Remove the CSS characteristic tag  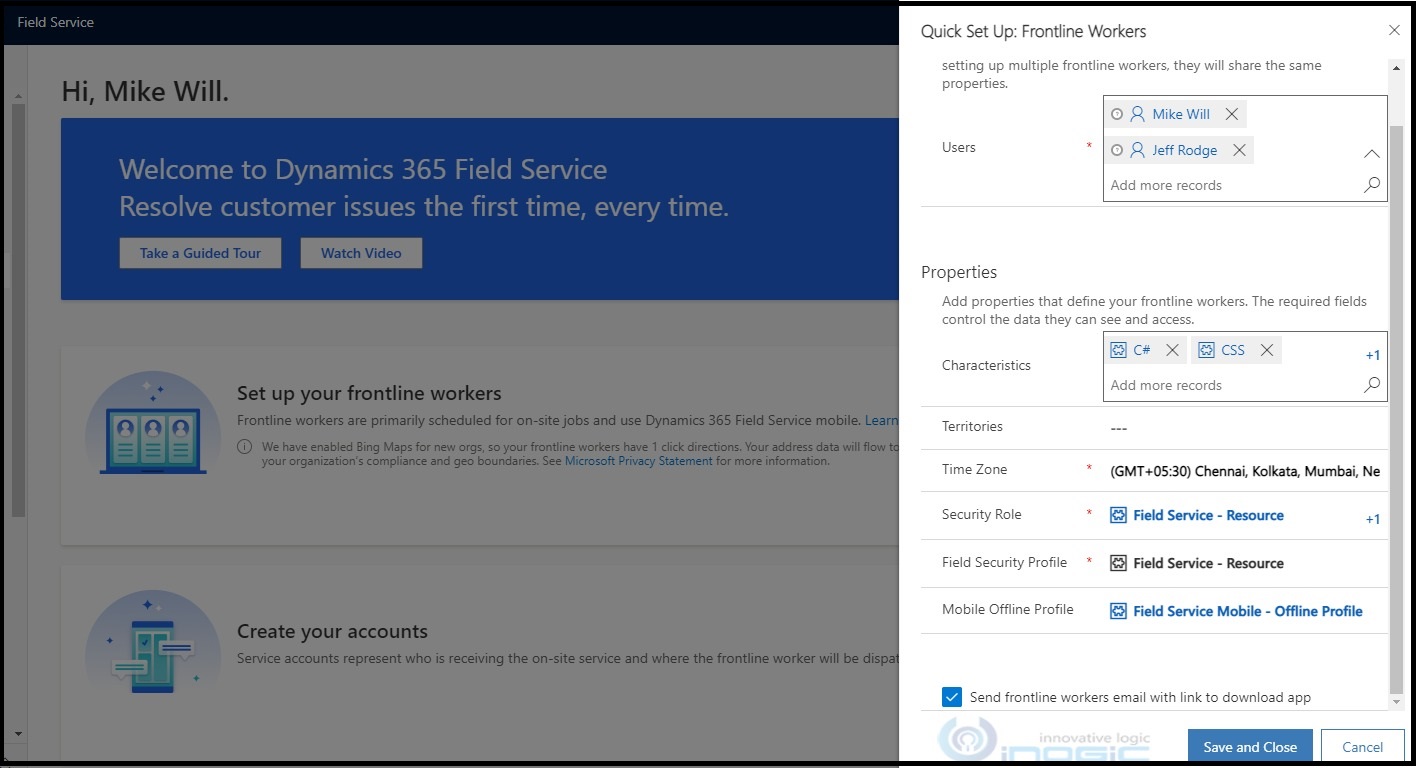click(x=1266, y=350)
